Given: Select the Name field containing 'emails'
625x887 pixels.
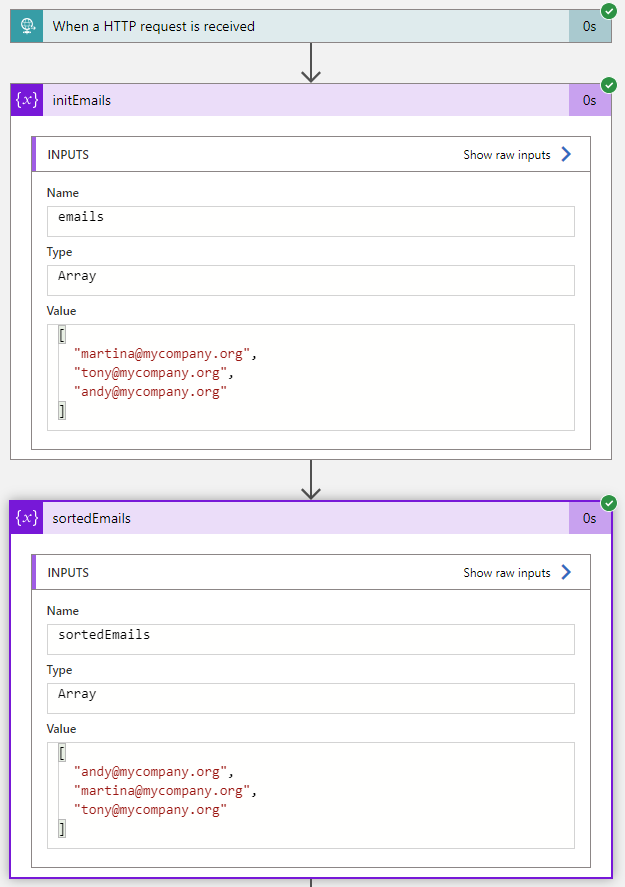Looking at the screenshot, I should (310, 221).
